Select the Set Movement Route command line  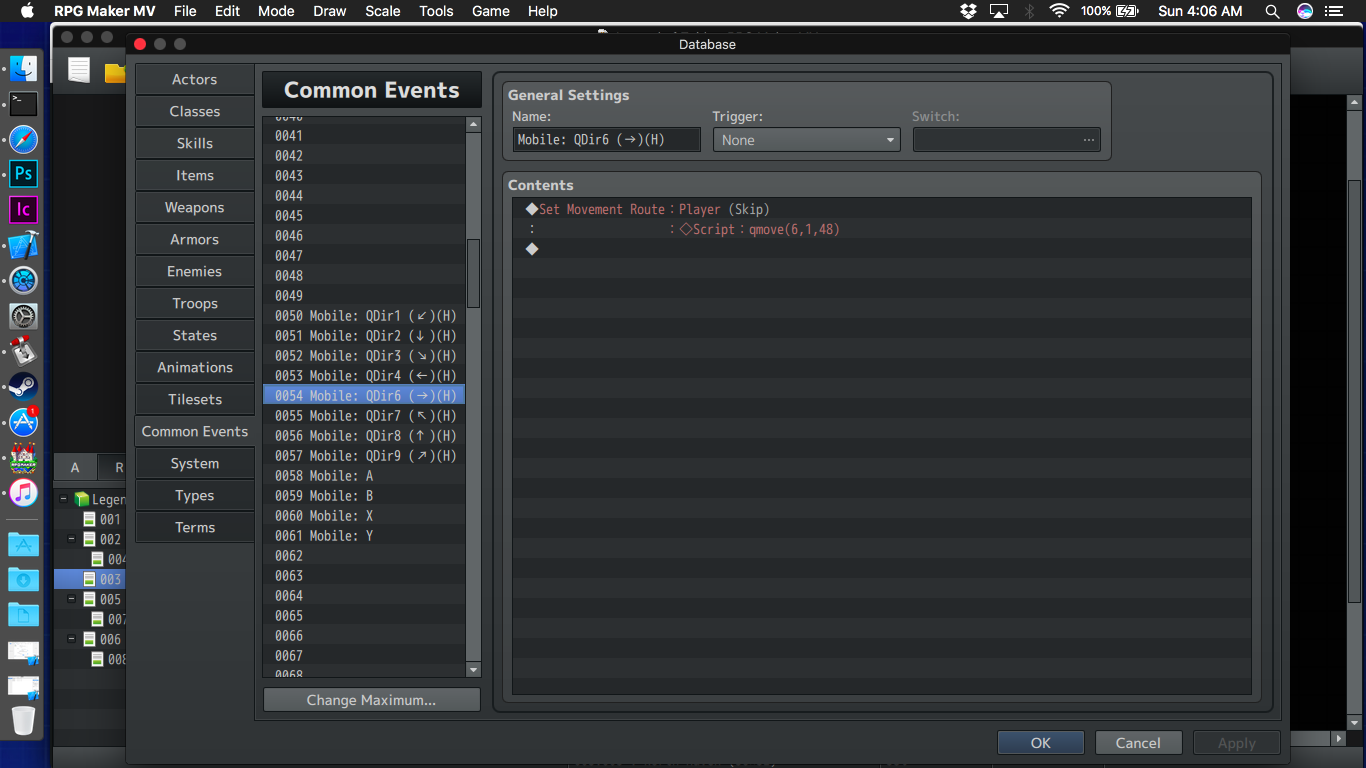(x=882, y=209)
